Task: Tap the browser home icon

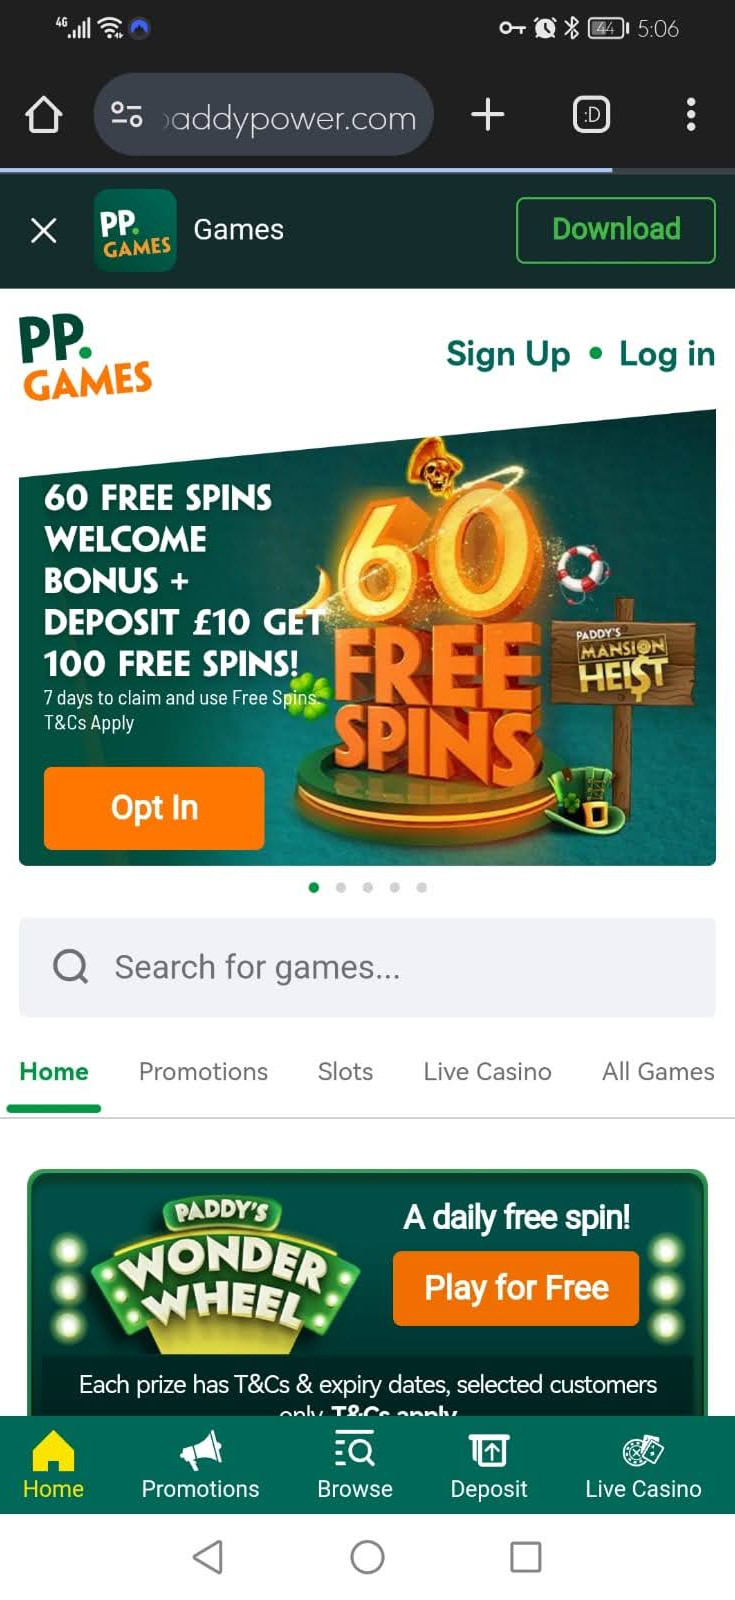Action: coord(44,115)
